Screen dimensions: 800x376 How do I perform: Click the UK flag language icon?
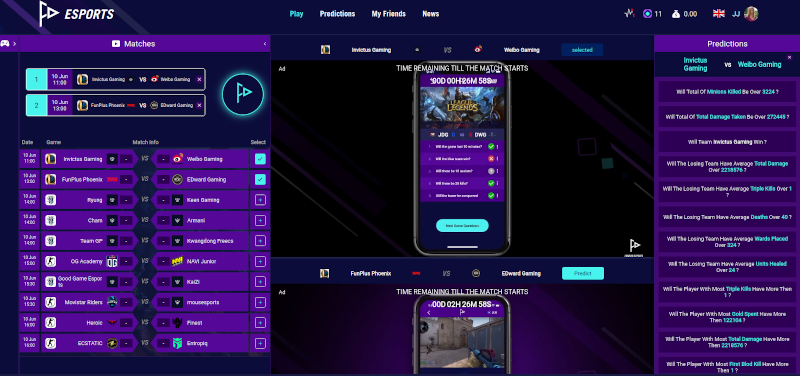pyautogui.click(x=719, y=14)
